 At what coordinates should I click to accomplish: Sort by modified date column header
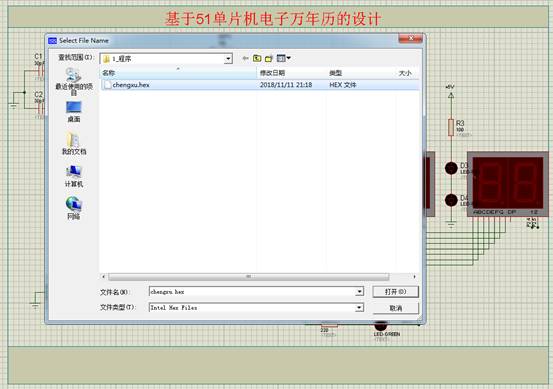click(292, 73)
